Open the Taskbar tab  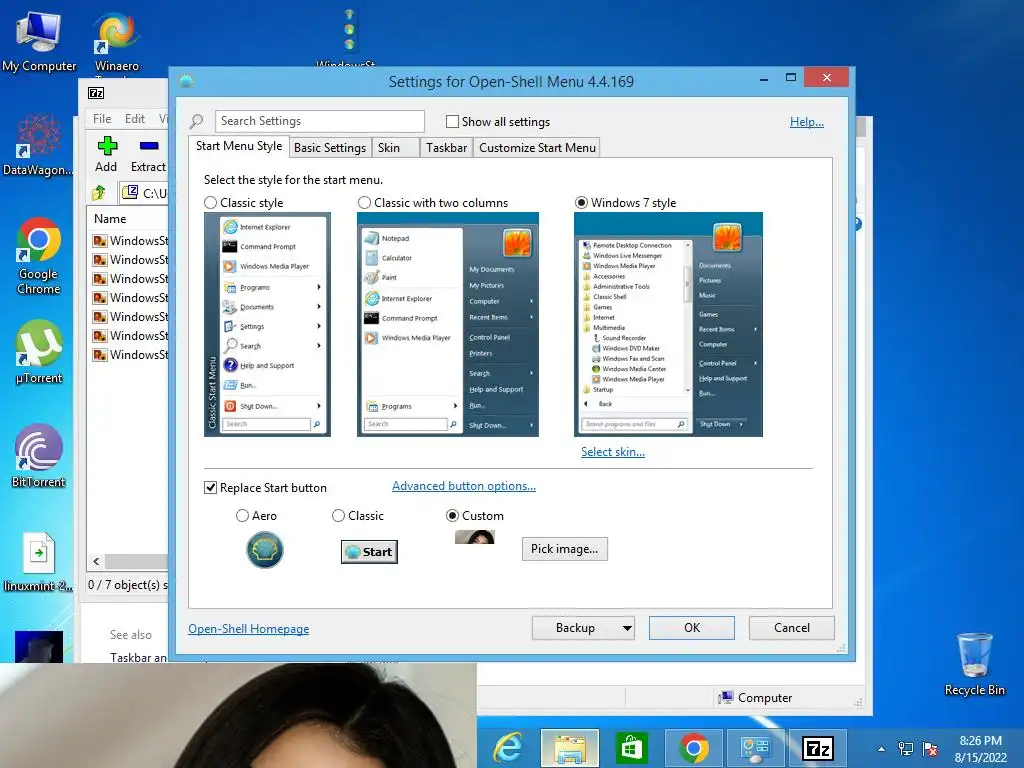447,148
